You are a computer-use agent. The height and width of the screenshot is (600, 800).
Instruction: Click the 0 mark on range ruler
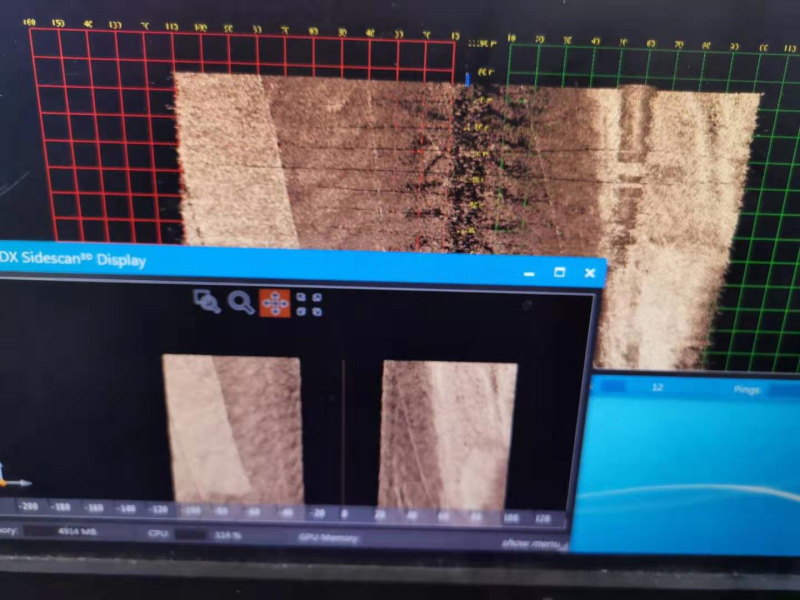(343, 514)
